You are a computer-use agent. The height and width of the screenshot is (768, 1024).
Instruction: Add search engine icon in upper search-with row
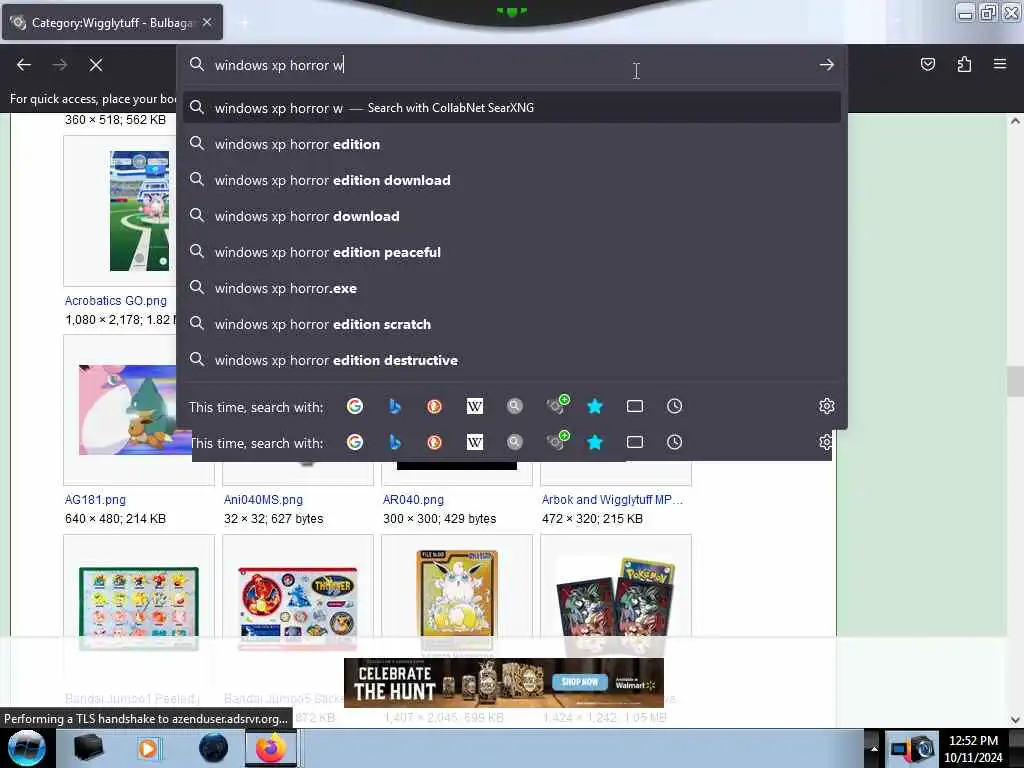(557, 405)
